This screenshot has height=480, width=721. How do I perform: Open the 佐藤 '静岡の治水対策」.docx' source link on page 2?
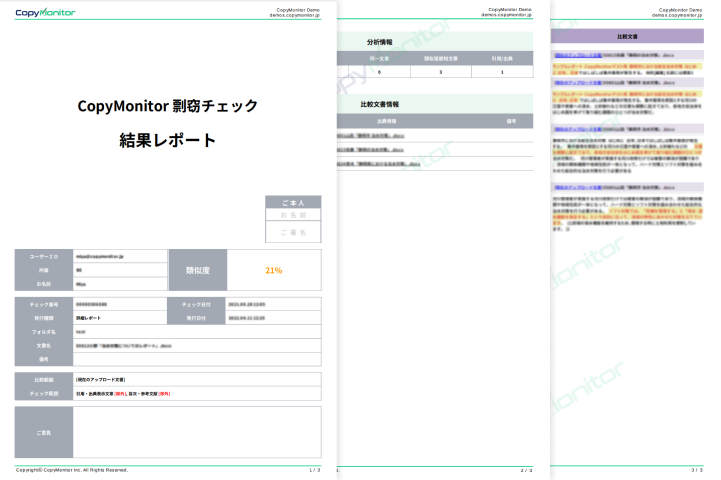tap(370, 149)
